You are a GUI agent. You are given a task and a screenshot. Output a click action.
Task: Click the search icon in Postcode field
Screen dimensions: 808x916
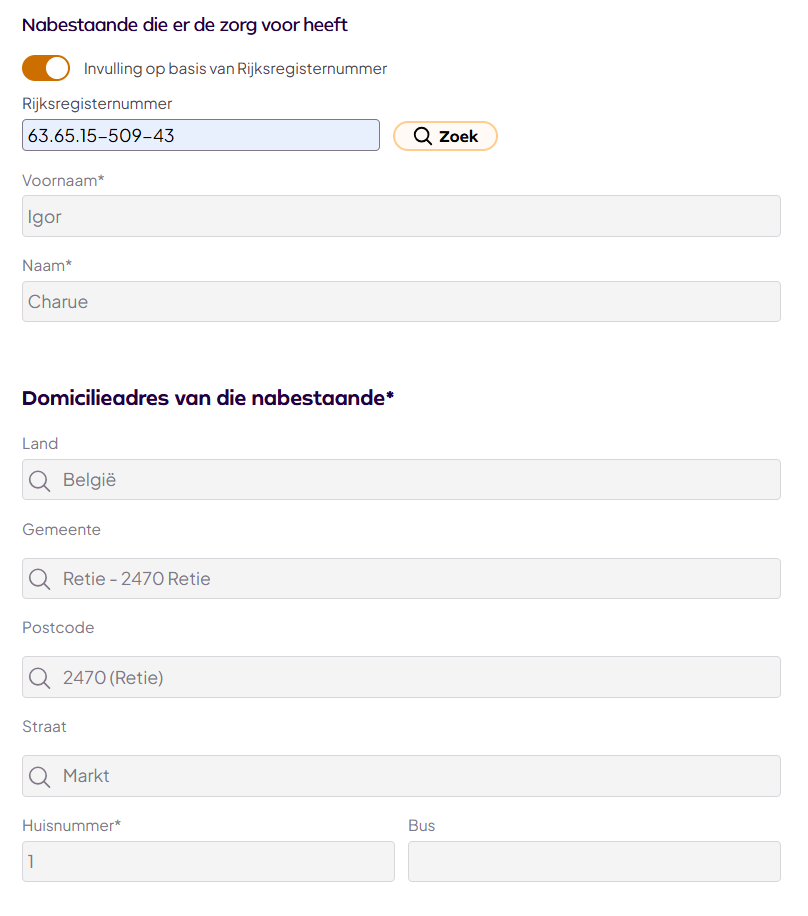(40, 678)
